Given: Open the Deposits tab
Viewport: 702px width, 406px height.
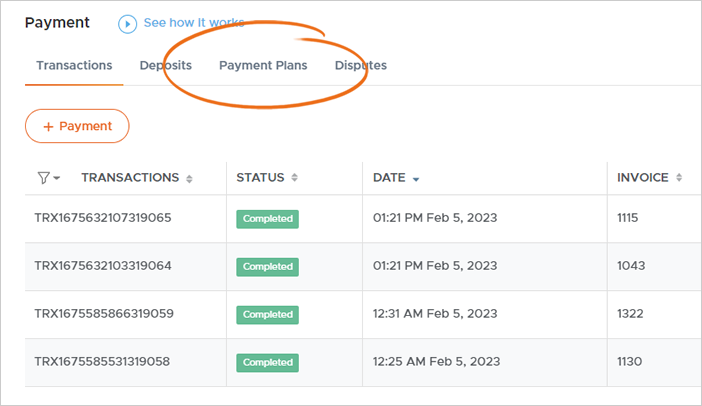Looking at the screenshot, I should 166,66.
